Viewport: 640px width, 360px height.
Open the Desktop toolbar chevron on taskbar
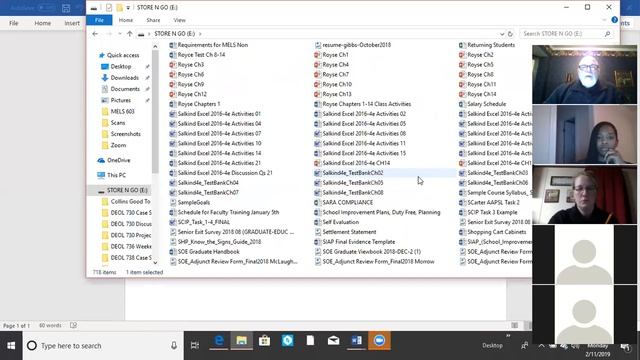point(508,336)
